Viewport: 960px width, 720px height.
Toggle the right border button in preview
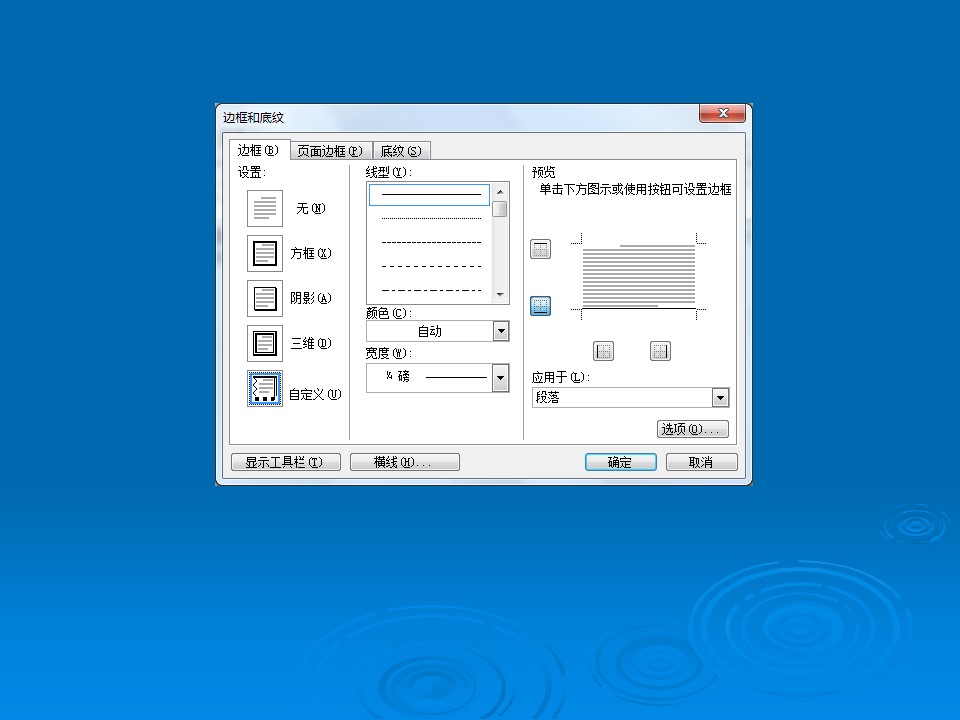pyautogui.click(x=660, y=351)
